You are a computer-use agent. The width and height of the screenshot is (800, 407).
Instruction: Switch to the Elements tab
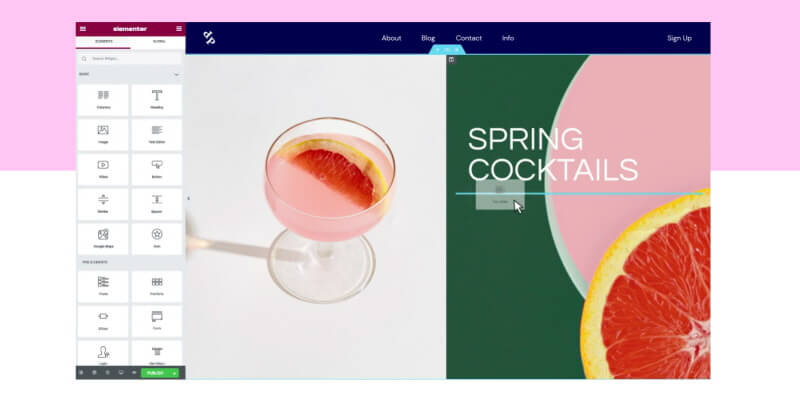pyautogui.click(x=104, y=42)
